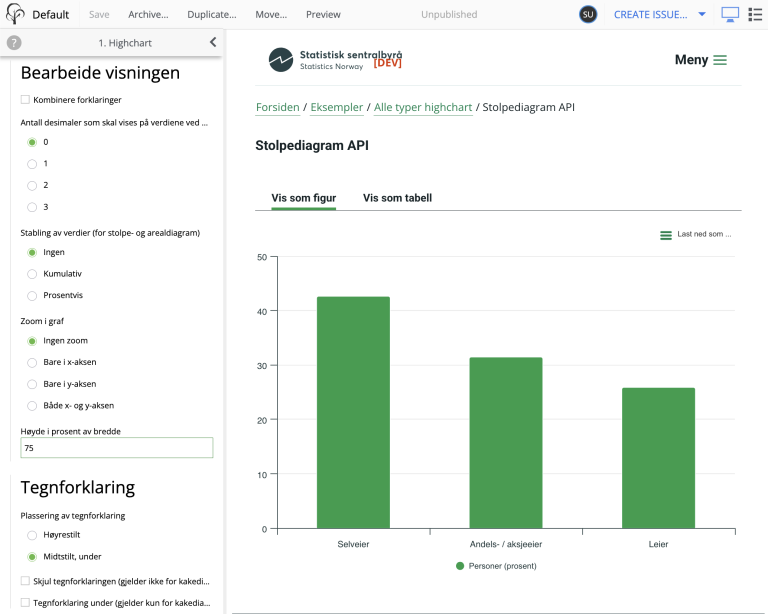Open the list view panel icon
The height and width of the screenshot is (614, 768).
click(755, 15)
